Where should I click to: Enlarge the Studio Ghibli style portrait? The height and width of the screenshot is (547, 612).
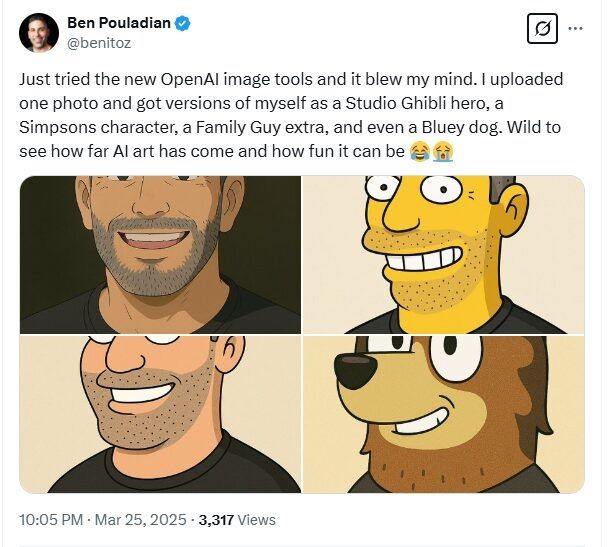tap(160, 254)
